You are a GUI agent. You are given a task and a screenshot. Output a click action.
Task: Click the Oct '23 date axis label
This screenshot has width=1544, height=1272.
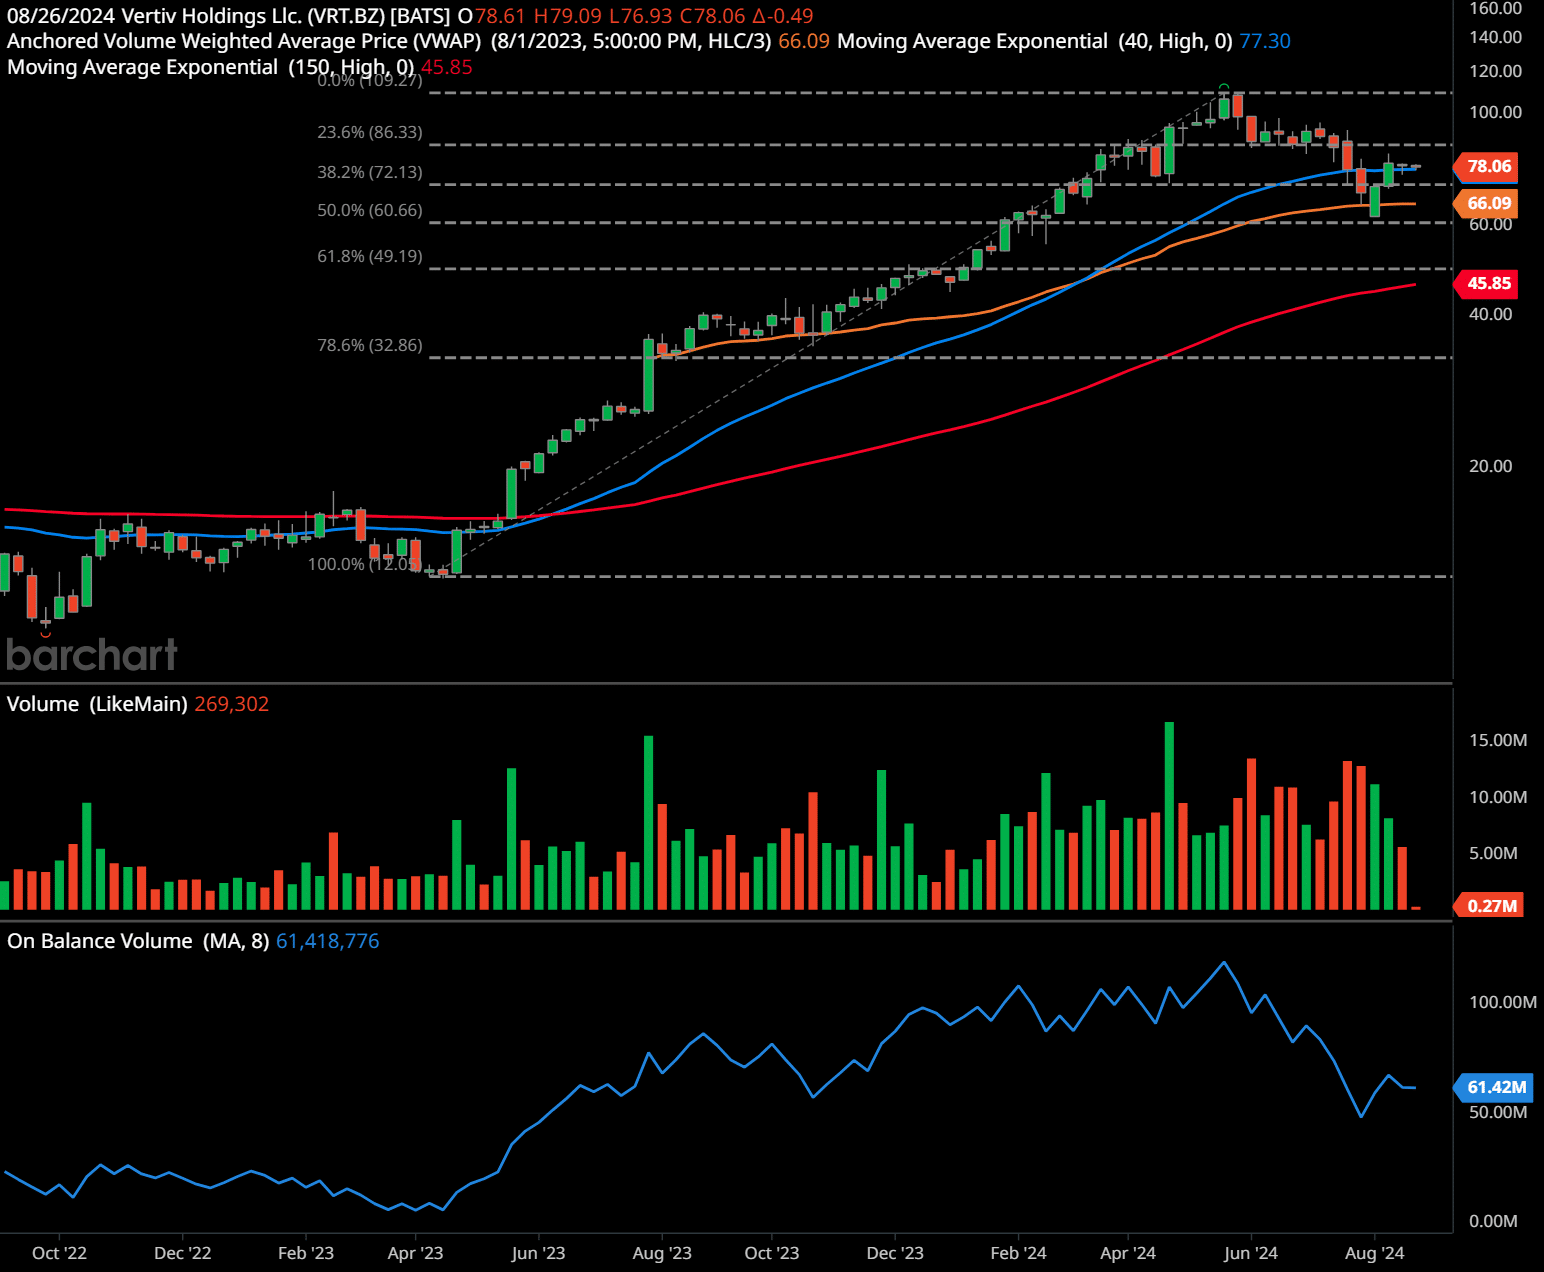pos(772,1253)
